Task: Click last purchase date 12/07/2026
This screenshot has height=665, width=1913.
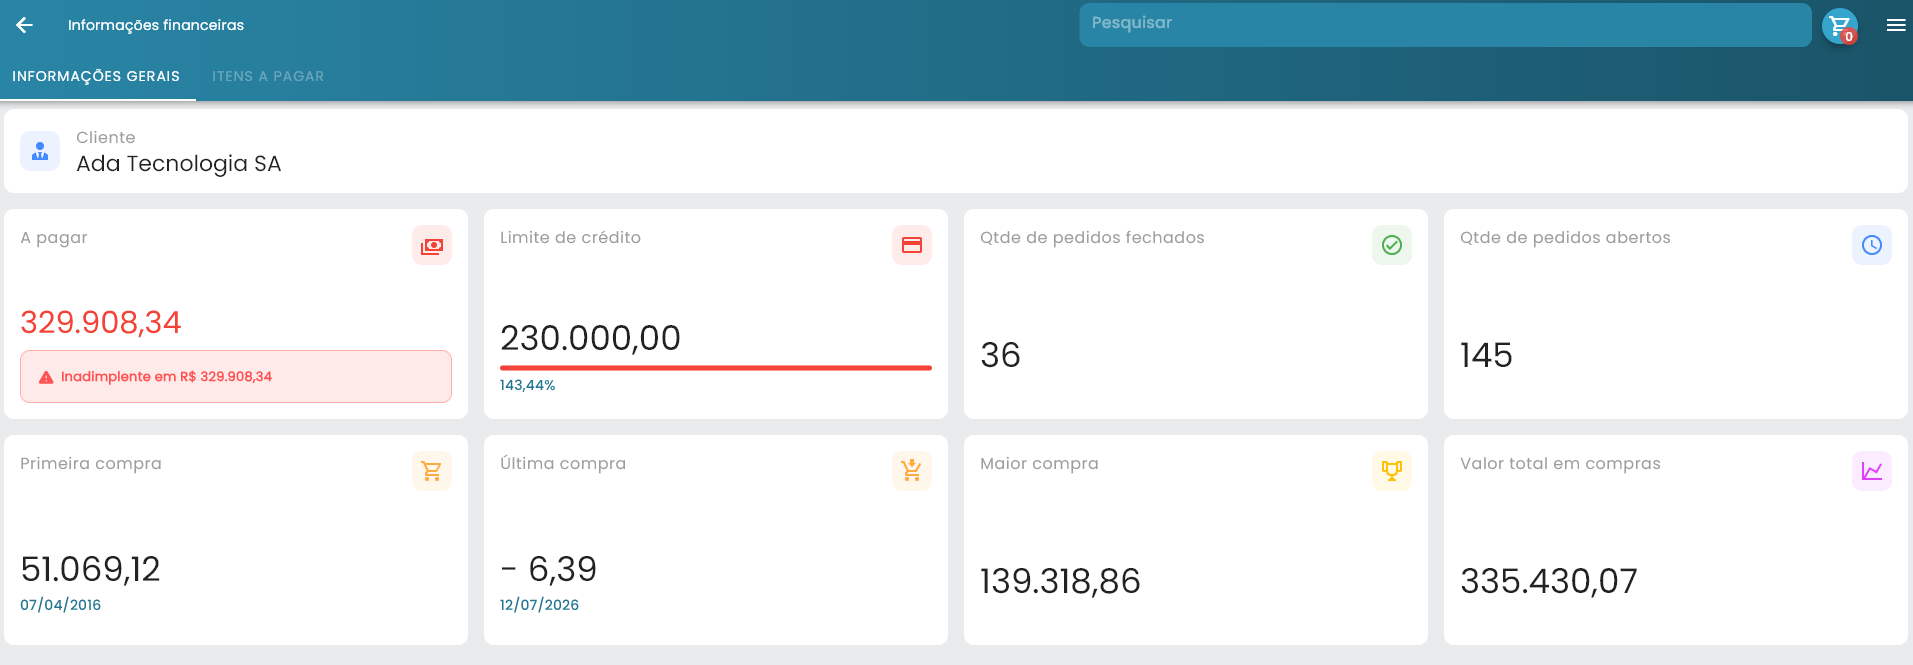Action: (540, 605)
